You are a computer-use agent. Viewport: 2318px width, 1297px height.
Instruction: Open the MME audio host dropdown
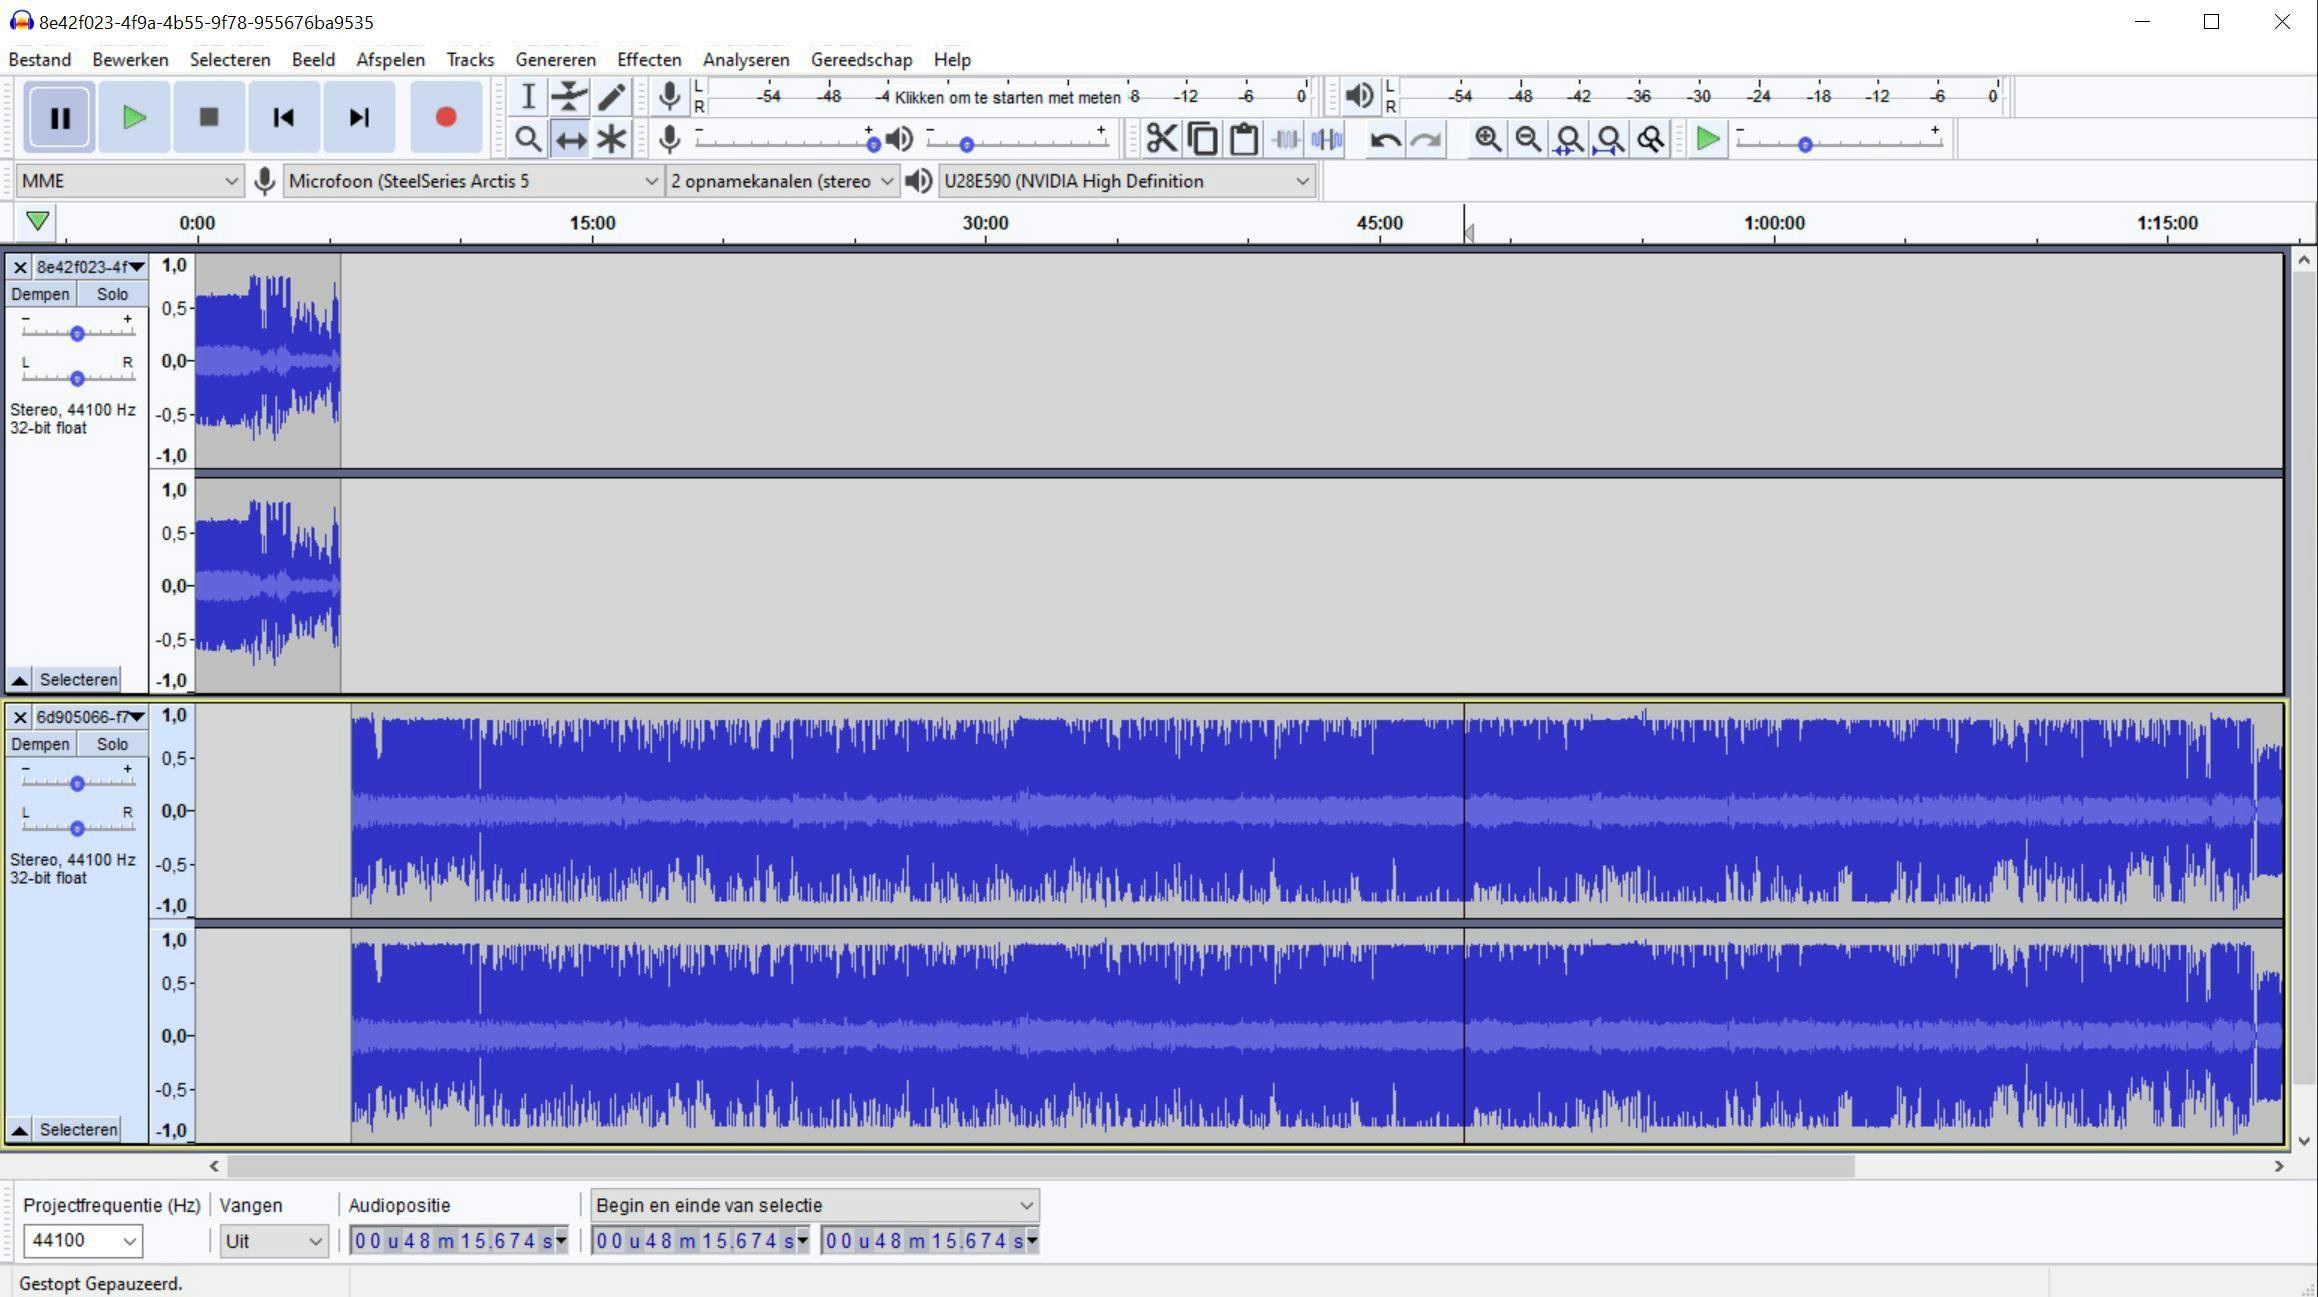pyautogui.click(x=130, y=181)
